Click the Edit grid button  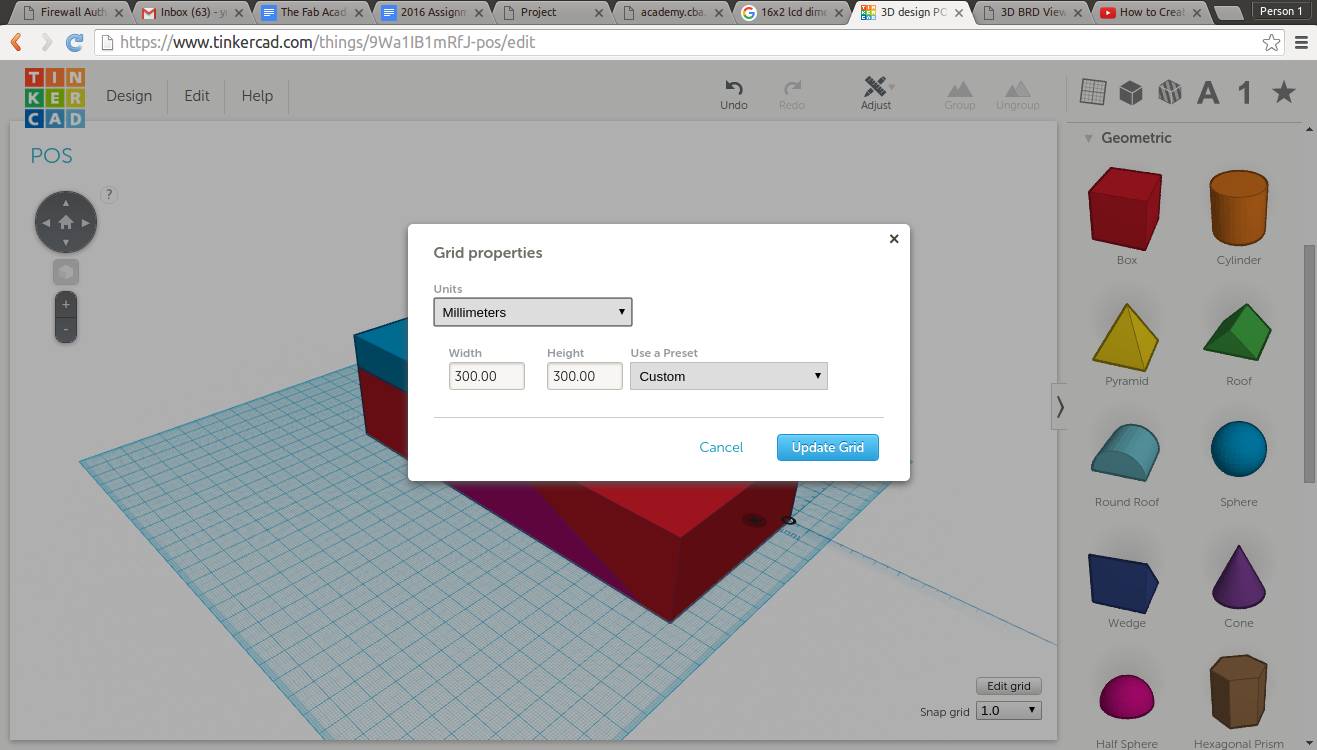coord(1009,686)
